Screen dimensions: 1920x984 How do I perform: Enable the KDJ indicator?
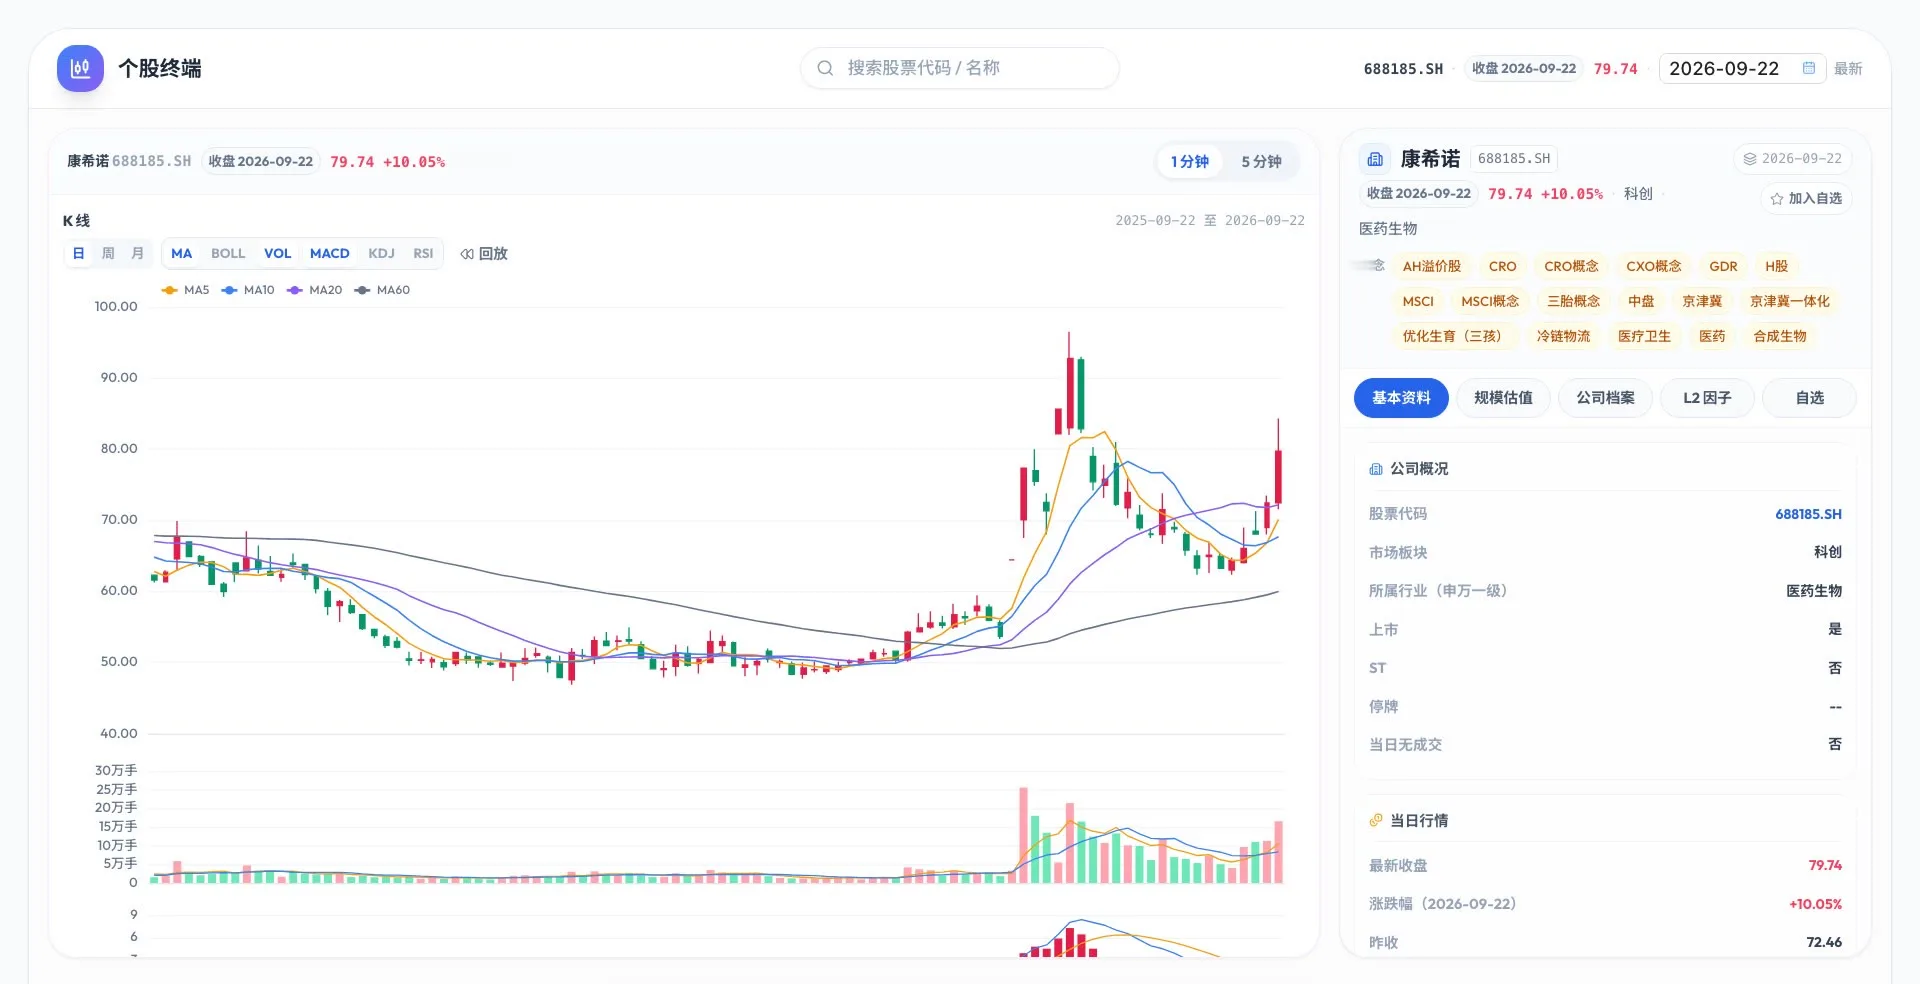tap(381, 254)
